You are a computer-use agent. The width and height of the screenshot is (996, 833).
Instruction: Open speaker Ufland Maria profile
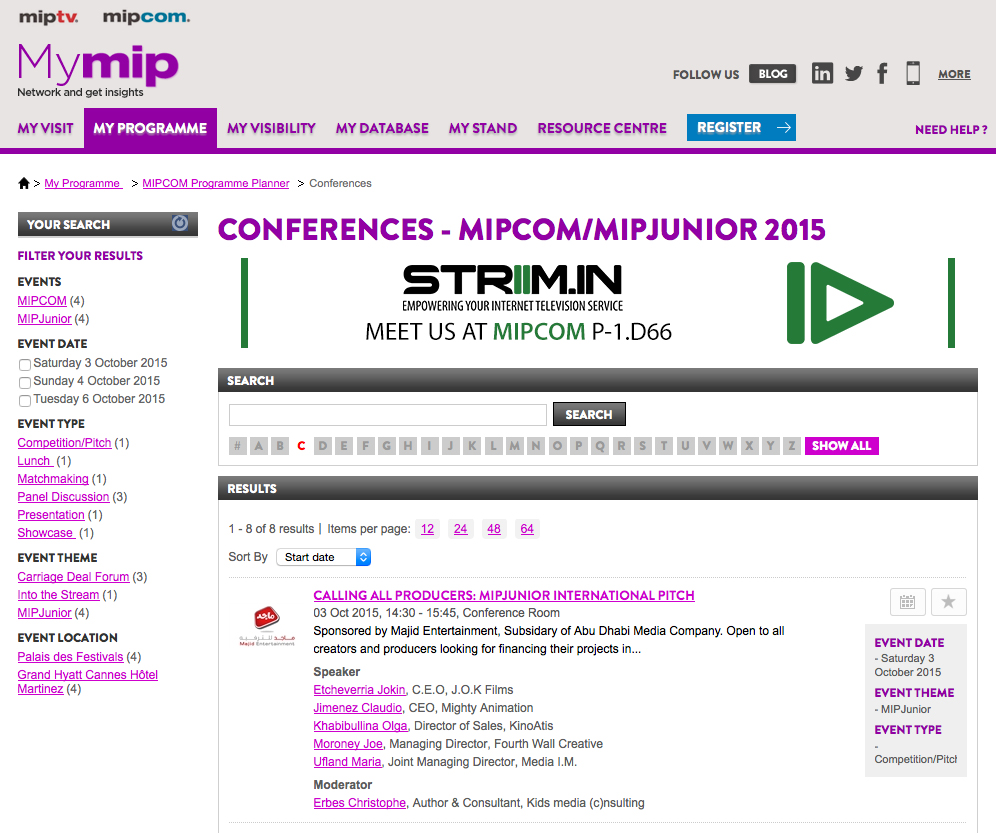pos(347,761)
